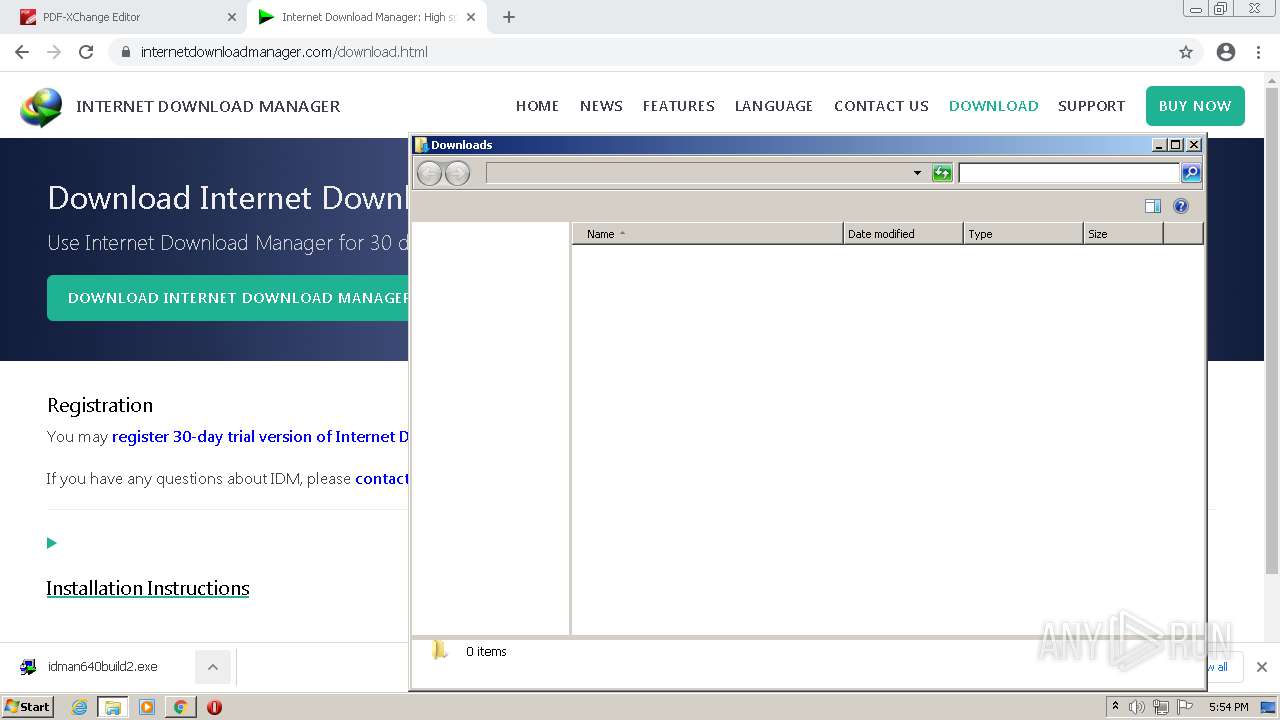This screenshot has height=720, width=1280.
Task: Open the DOWNLOAD nav item
Action: [x=993, y=106]
